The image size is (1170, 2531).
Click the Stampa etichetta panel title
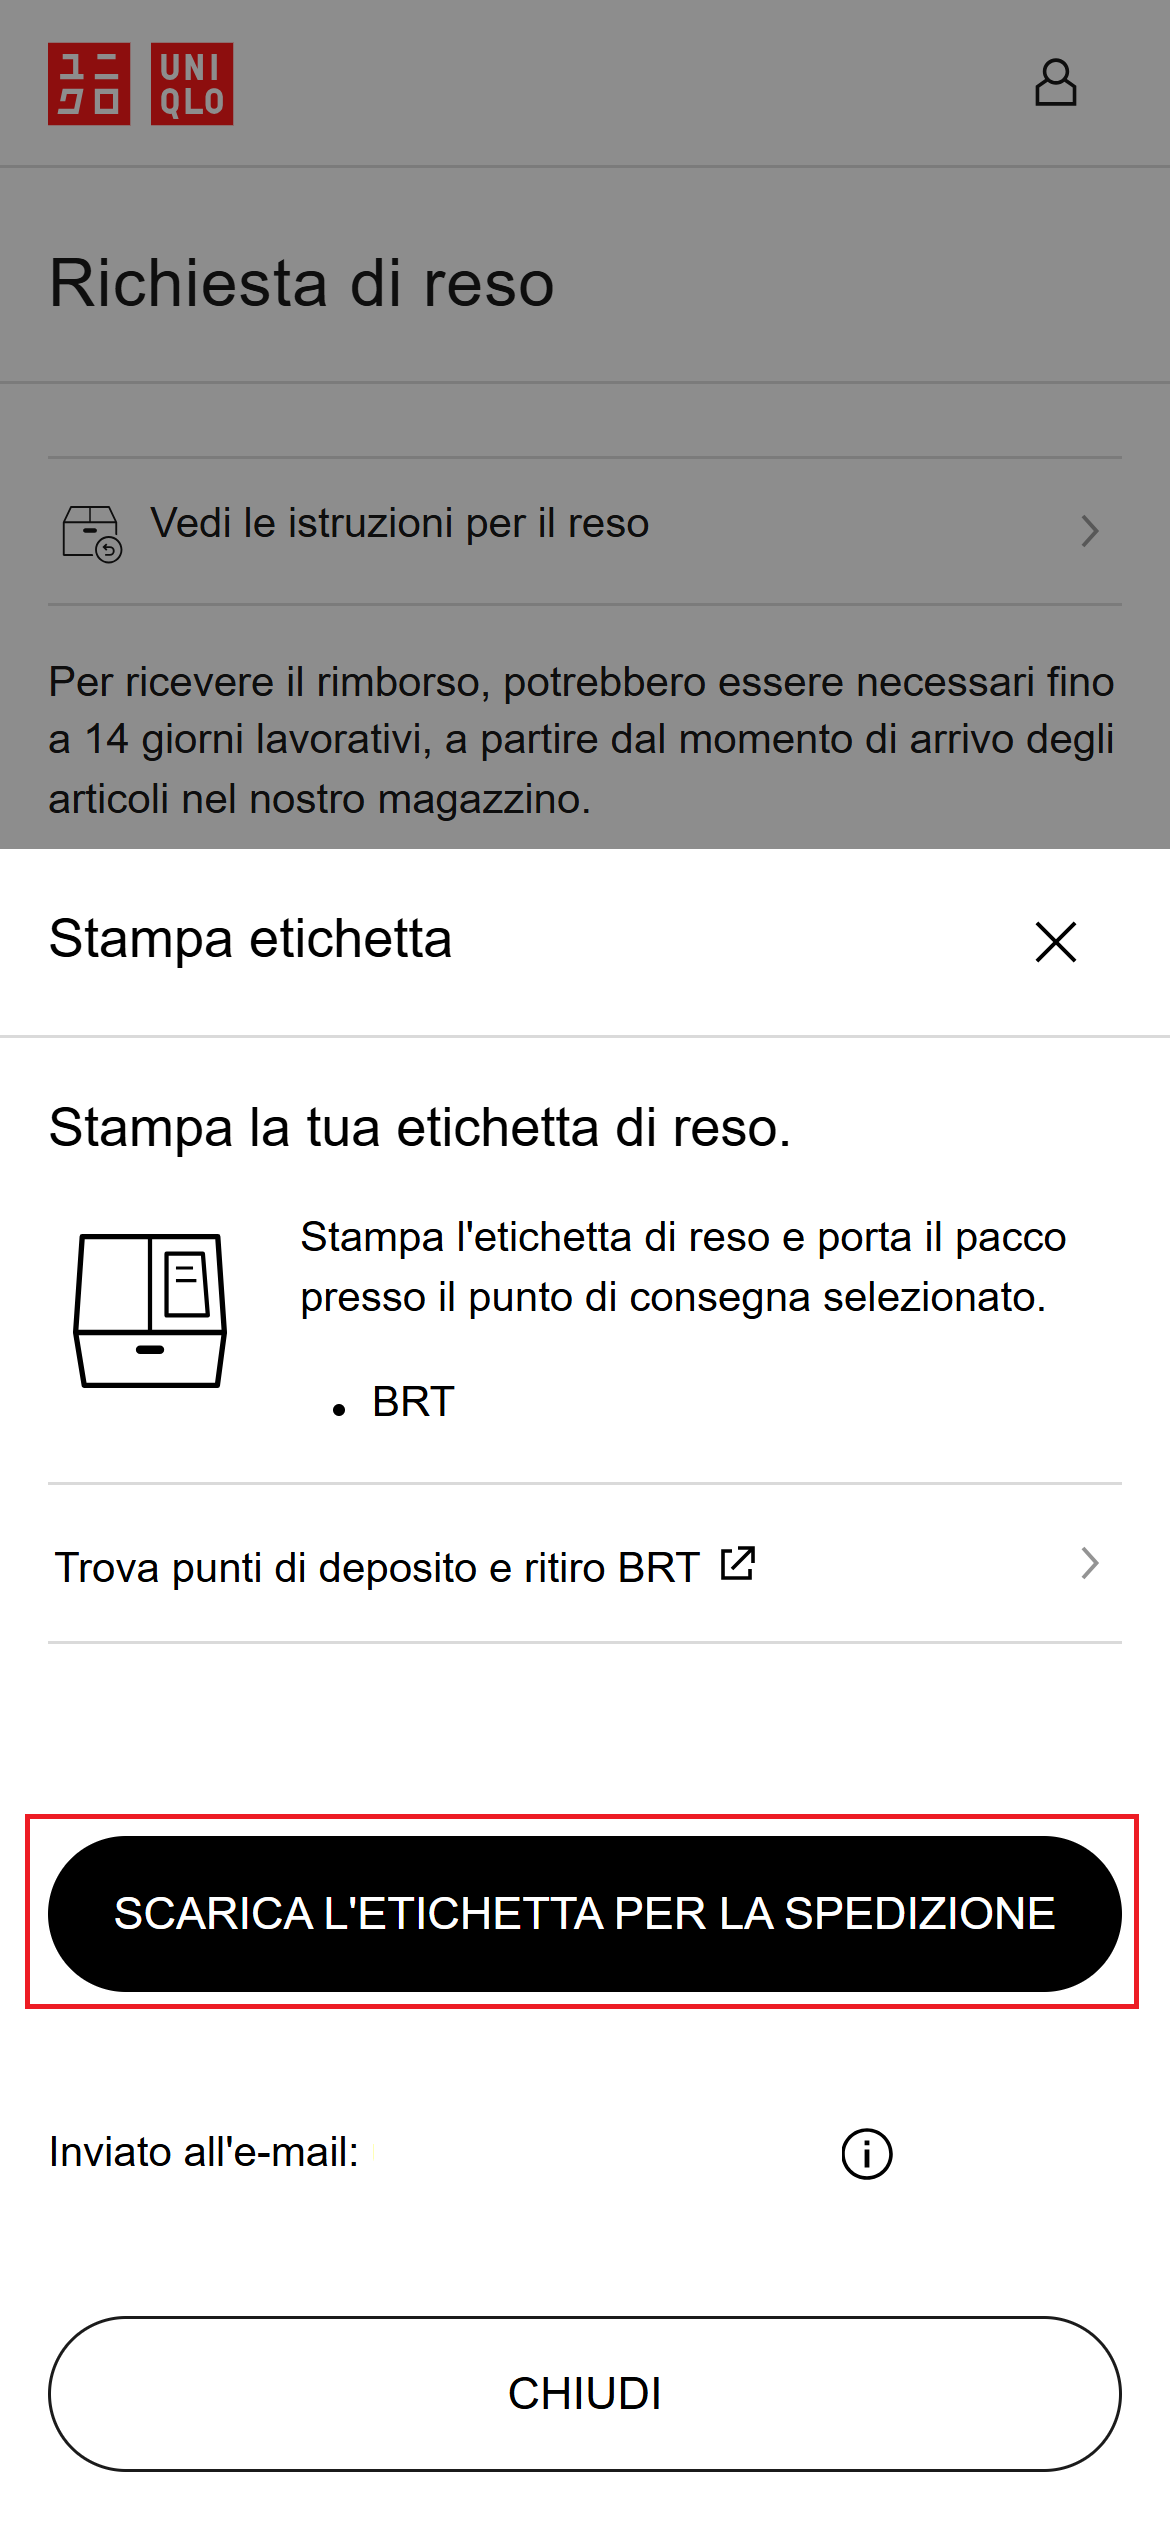tap(250, 939)
